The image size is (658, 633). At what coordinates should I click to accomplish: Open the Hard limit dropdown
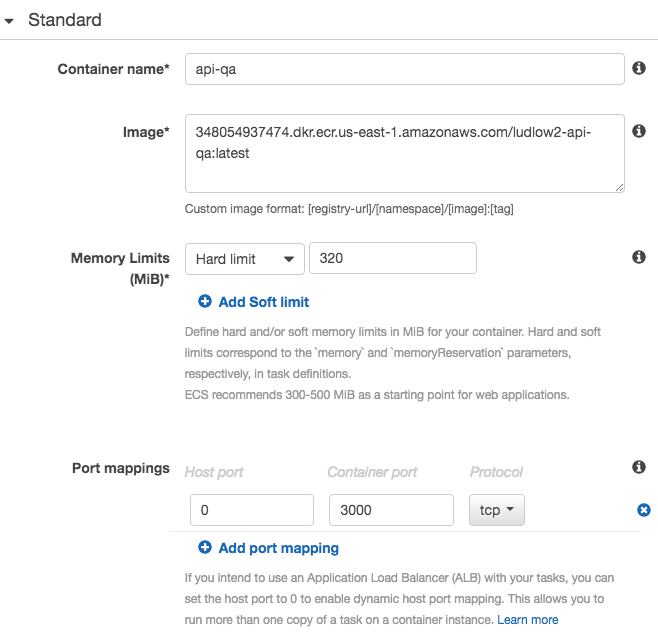(x=245, y=259)
